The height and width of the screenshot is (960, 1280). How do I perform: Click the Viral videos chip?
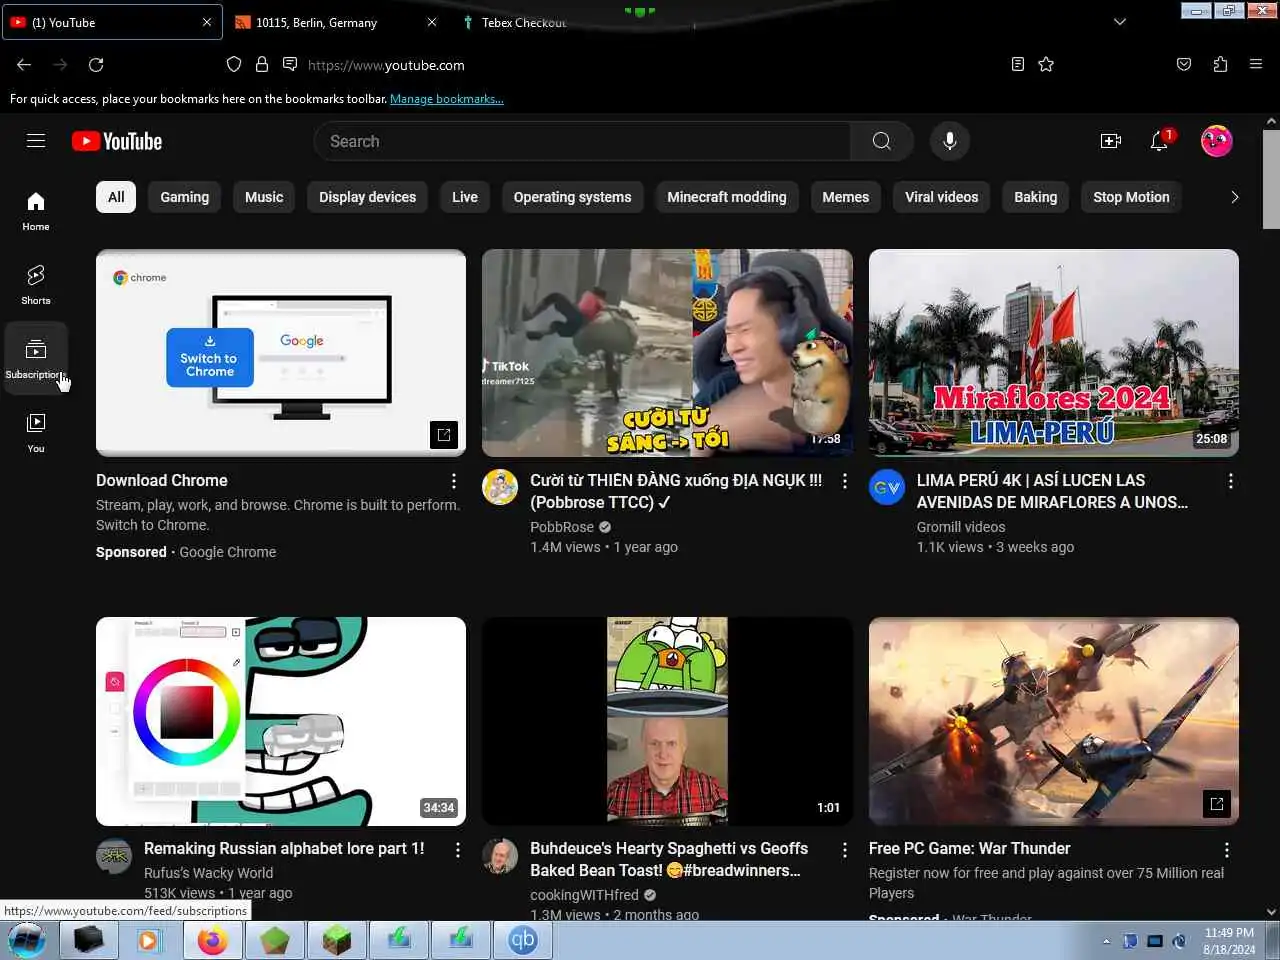[x=942, y=197]
